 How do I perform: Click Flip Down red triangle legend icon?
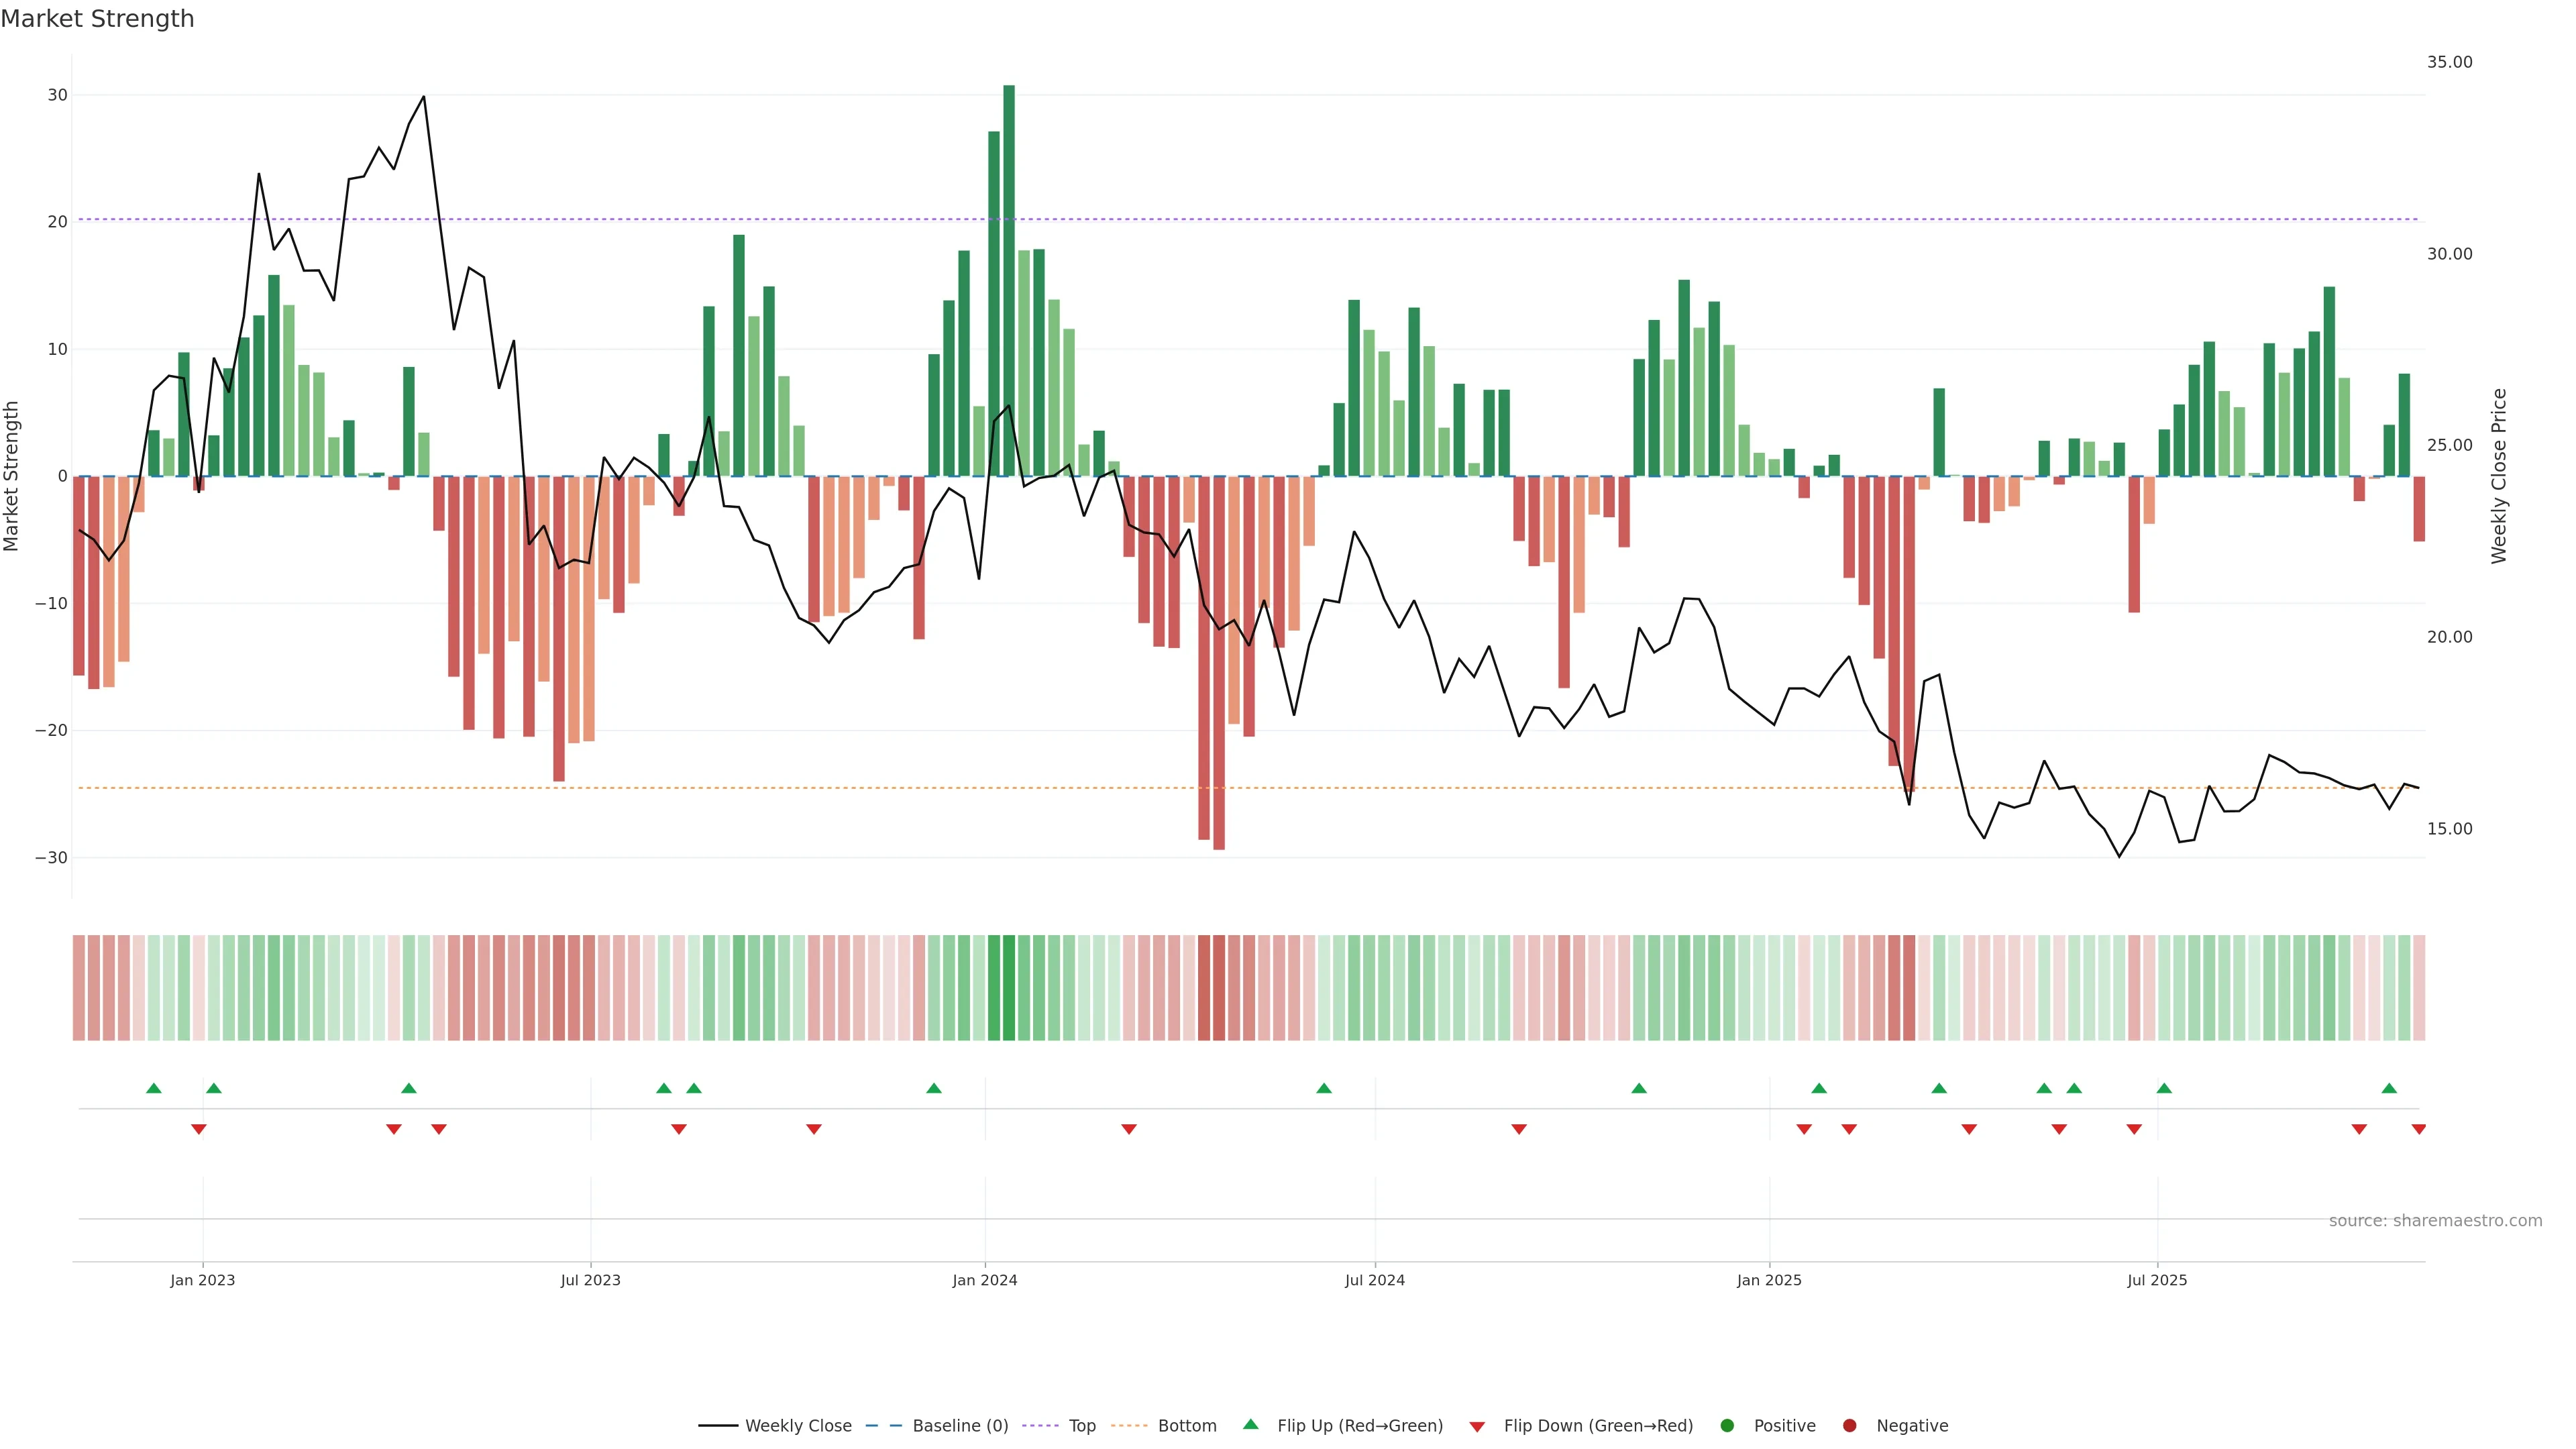[1477, 1427]
